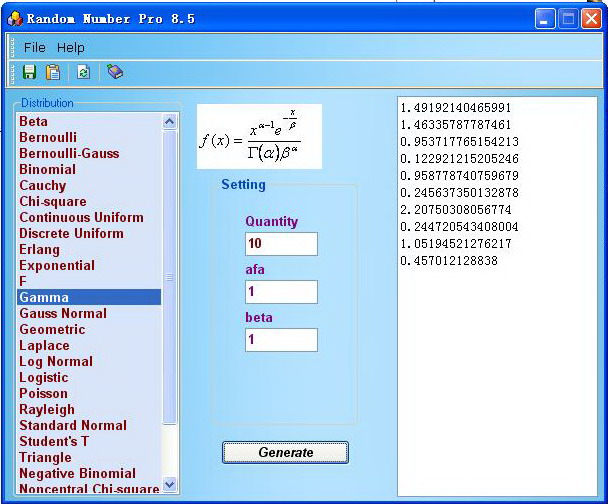This screenshot has width=608, height=504.
Task: Pick the Poisson distribution
Action: point(44,393)
